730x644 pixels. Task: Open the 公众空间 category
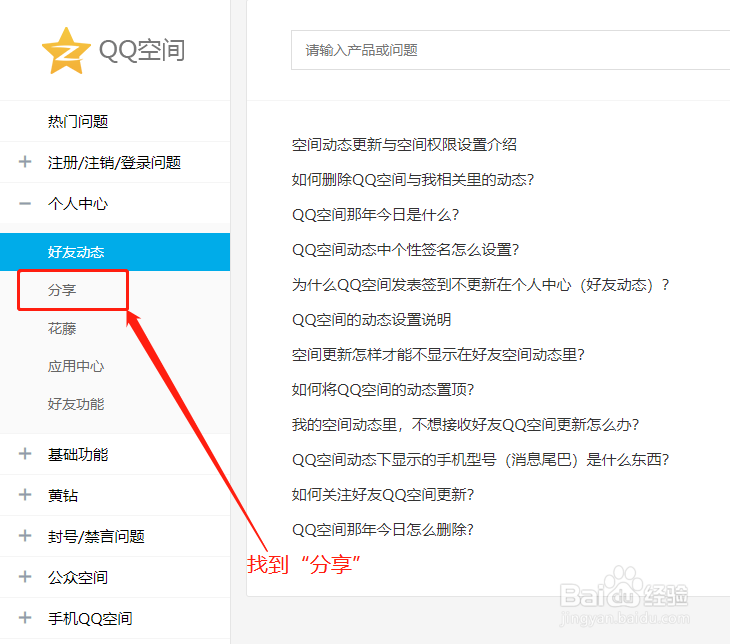coord(78,577)
